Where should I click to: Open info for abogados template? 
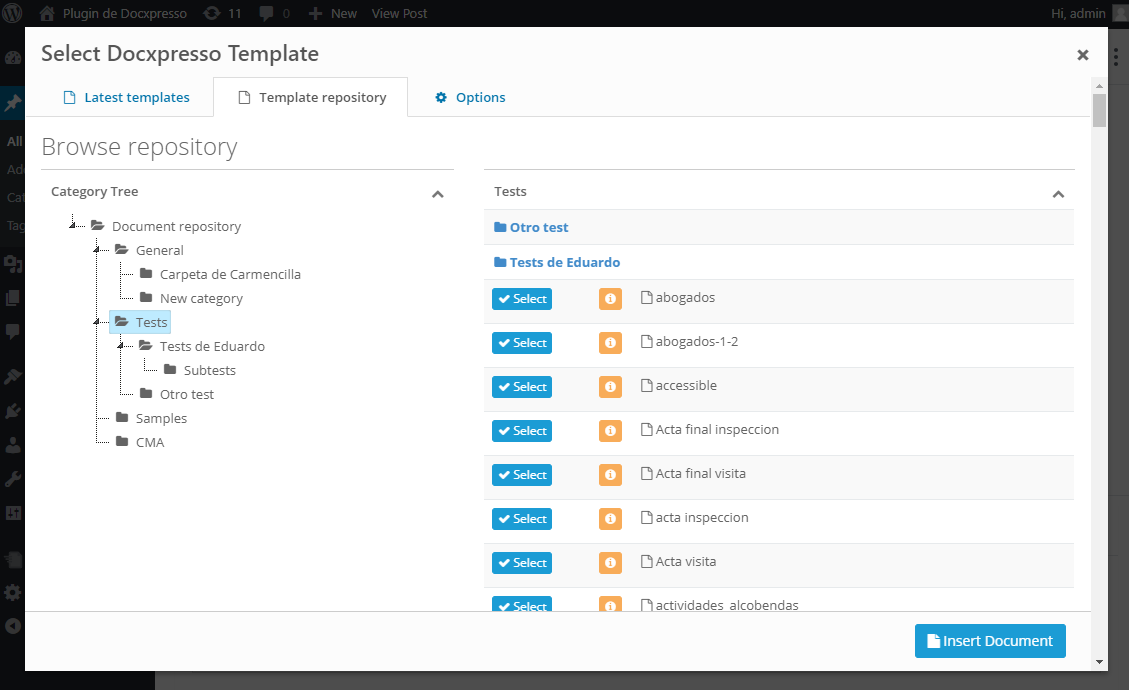click(610, 298)
